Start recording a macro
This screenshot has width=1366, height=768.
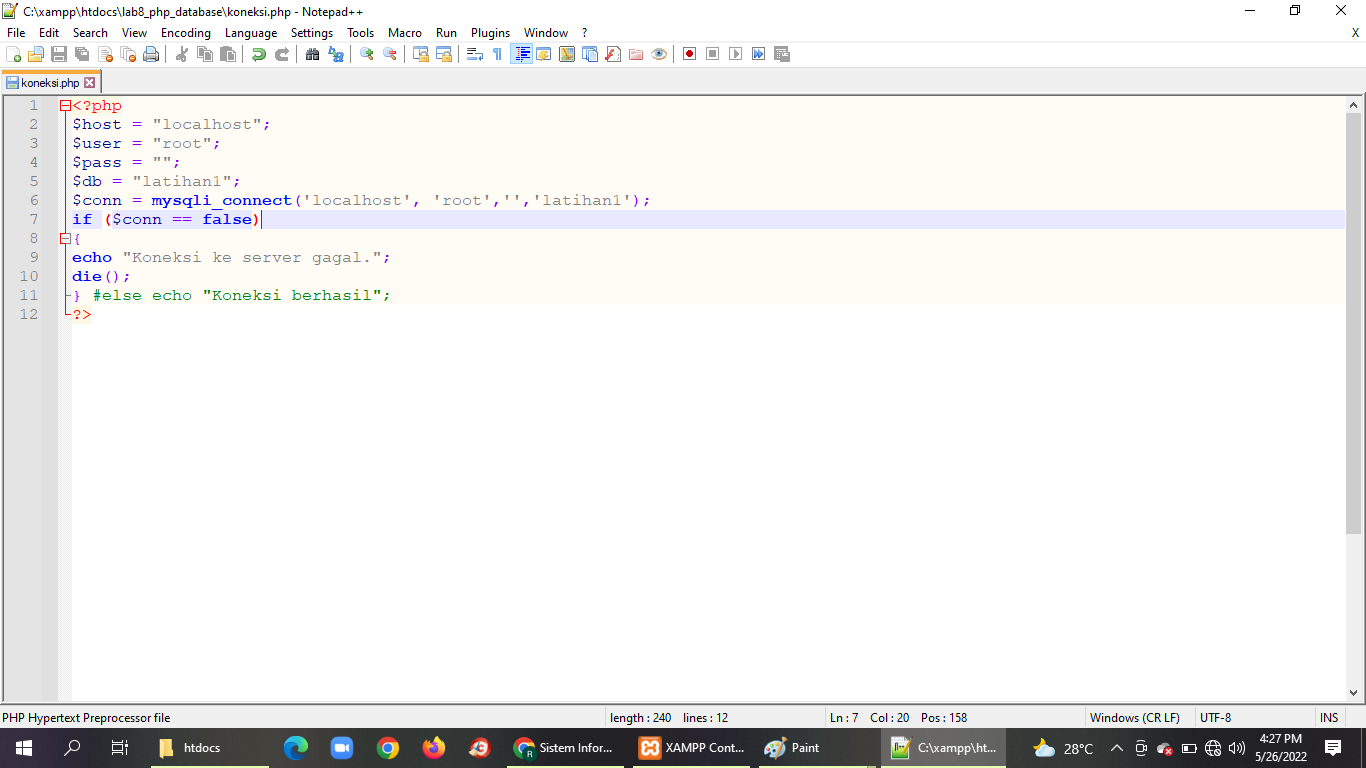click(688, 54)
